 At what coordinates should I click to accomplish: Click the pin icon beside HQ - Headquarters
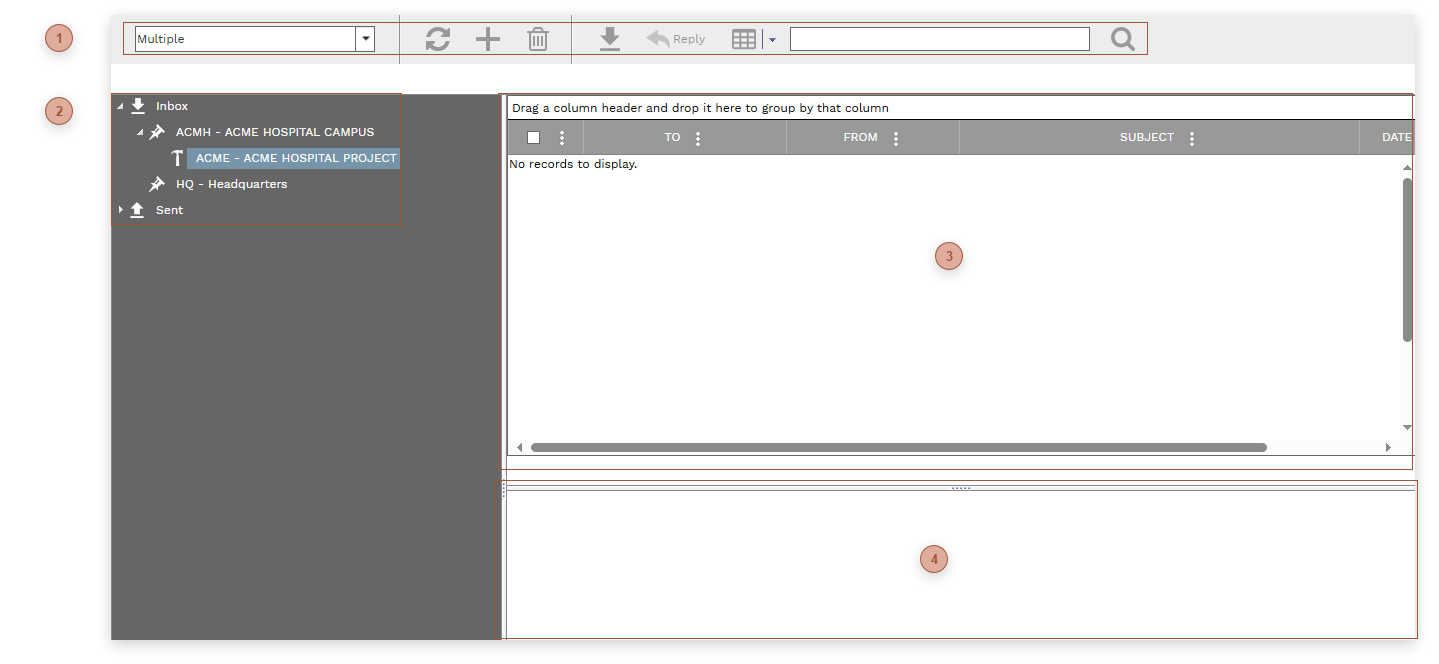pos(157,184)
